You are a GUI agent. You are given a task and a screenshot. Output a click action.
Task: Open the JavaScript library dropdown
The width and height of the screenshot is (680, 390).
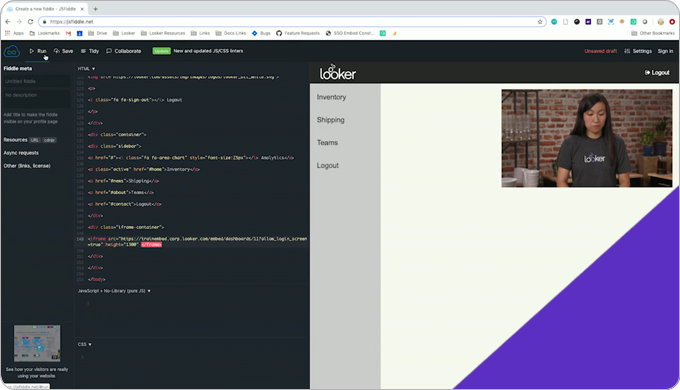tap(114, 291)
